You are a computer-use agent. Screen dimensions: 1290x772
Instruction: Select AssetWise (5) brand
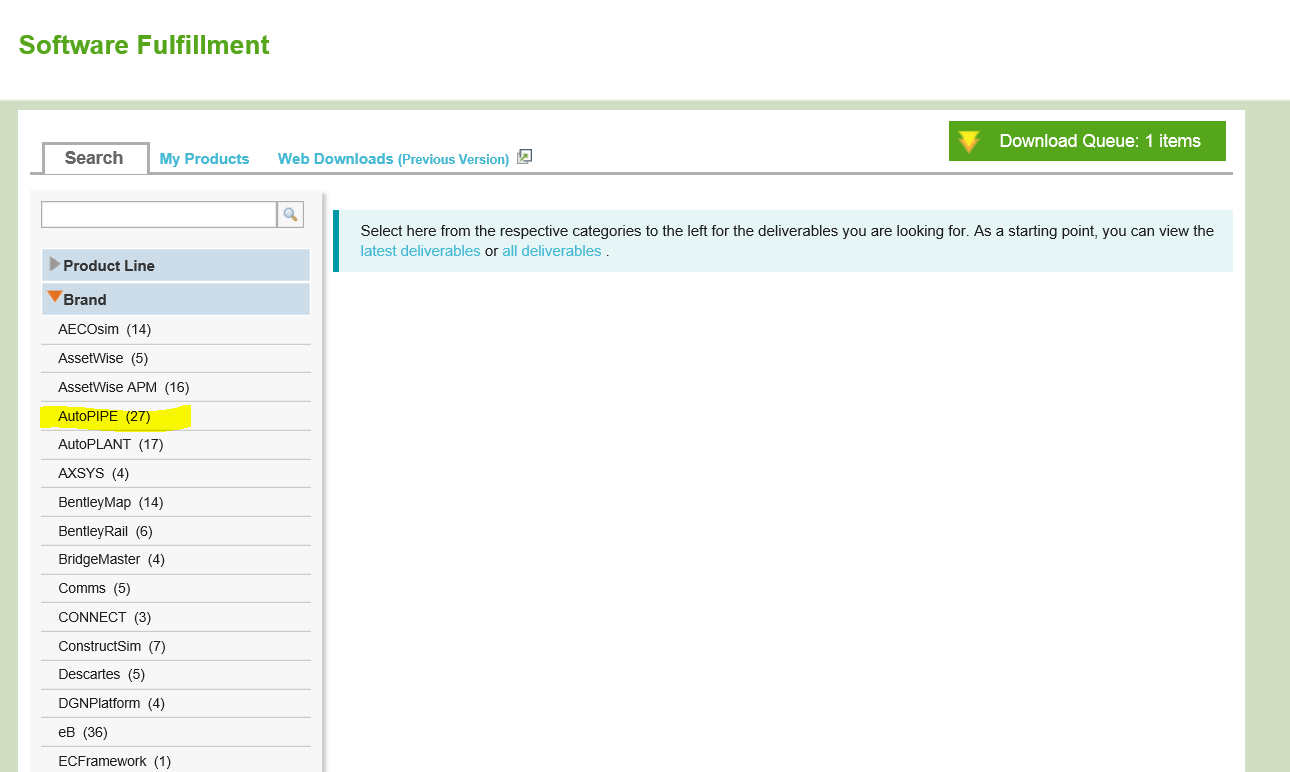click(x=103, y=358)
